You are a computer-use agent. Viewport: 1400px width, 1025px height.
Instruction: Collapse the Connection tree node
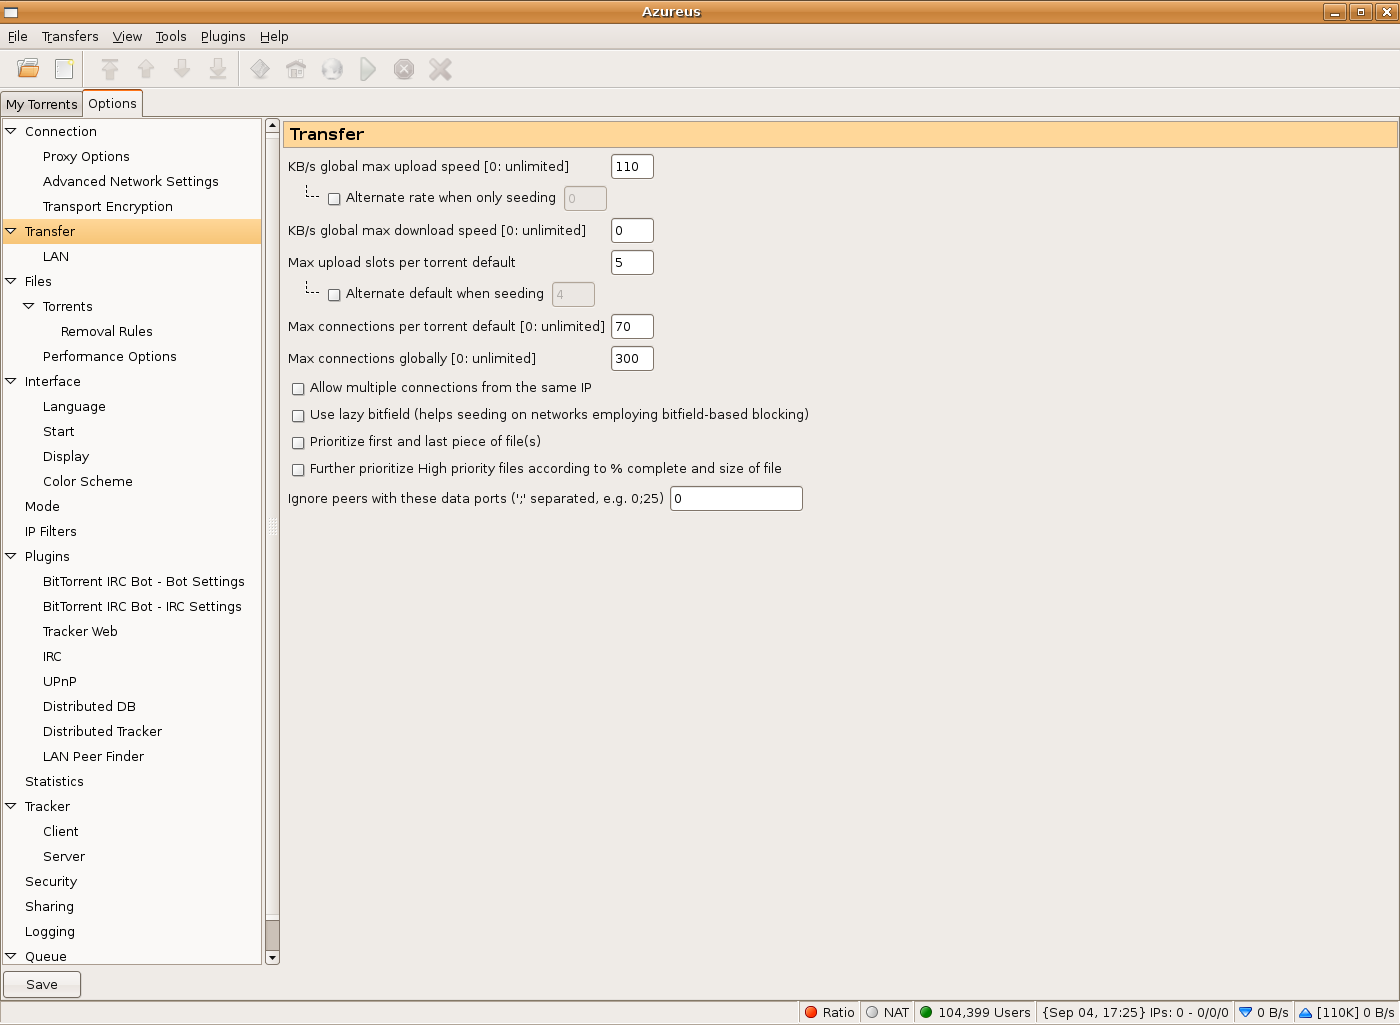[11, 131]
